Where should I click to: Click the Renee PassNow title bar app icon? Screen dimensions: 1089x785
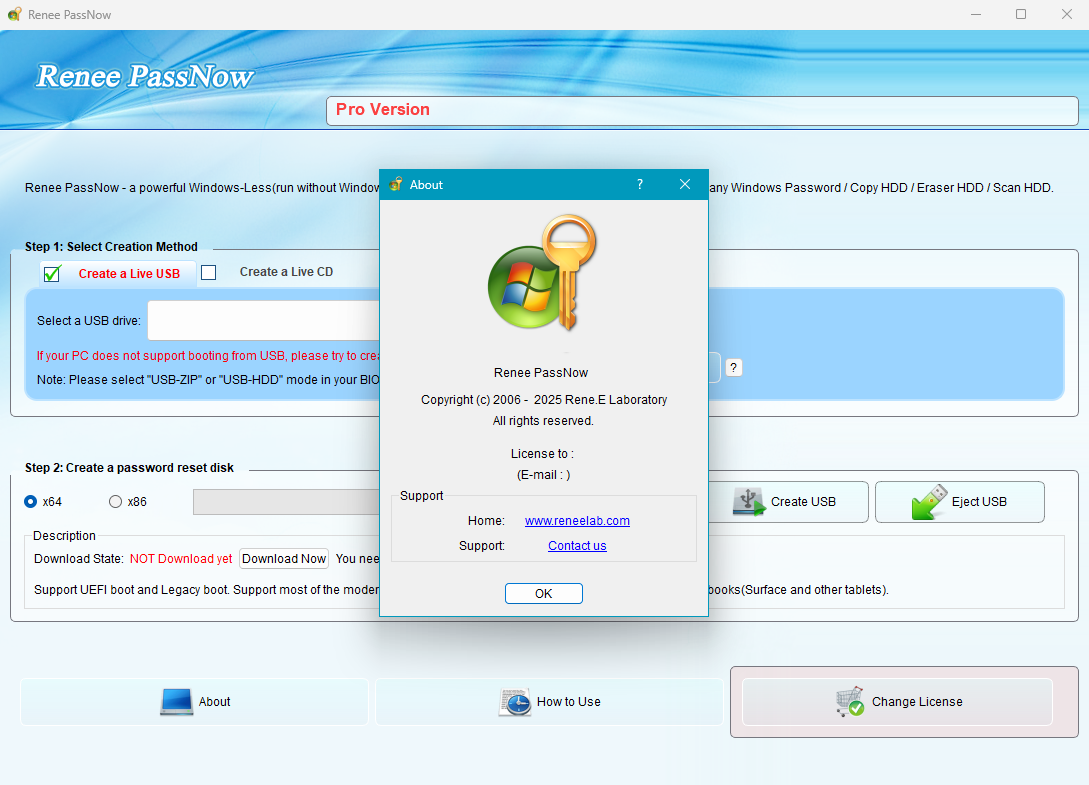(15, 14)
